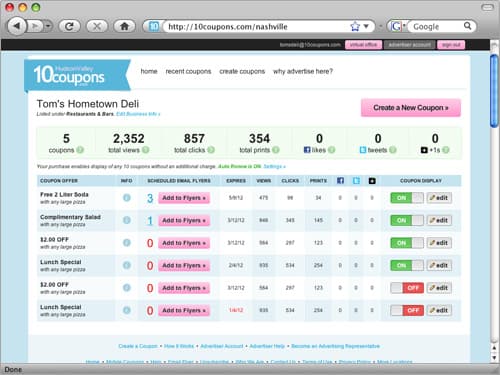The height and width of the screenshot is (375, 500).
Task: Open recent coupons navigation item
Action: [x=188, y=71]
